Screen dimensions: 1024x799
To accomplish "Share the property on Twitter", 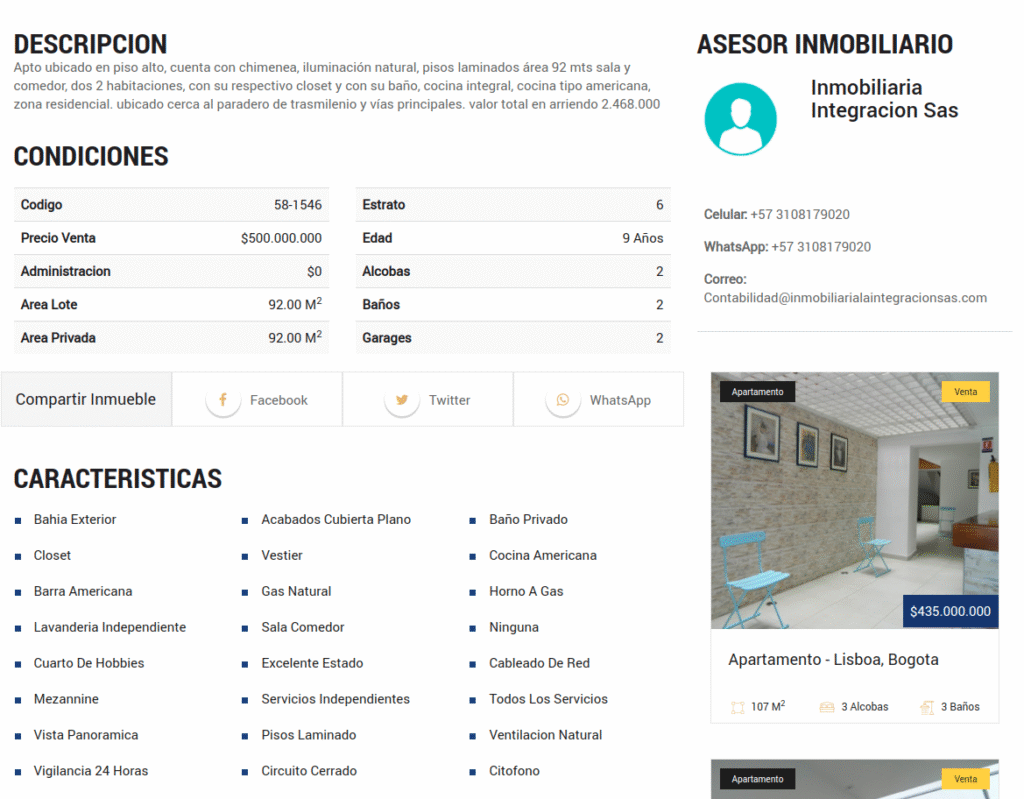I will click(x=427, y=399).
